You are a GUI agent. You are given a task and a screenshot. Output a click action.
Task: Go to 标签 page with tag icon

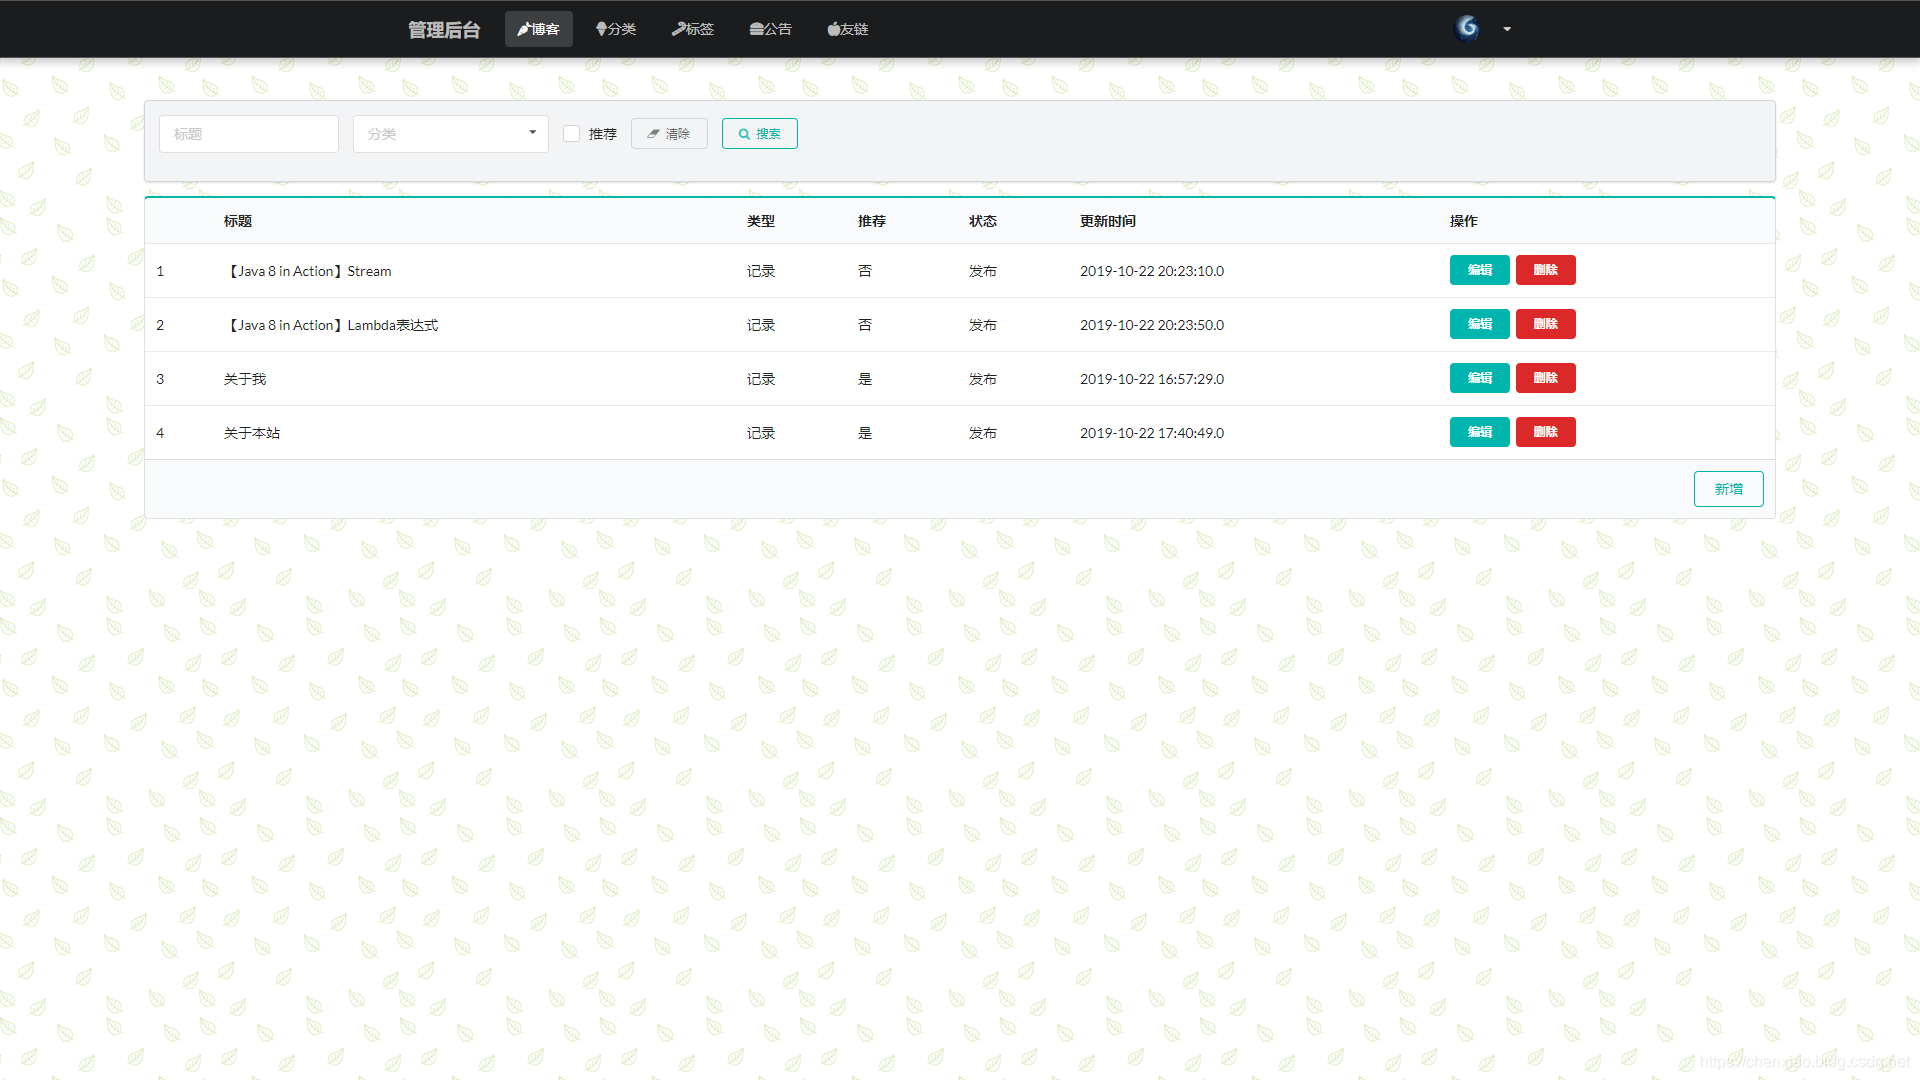[x=693, y=29]
